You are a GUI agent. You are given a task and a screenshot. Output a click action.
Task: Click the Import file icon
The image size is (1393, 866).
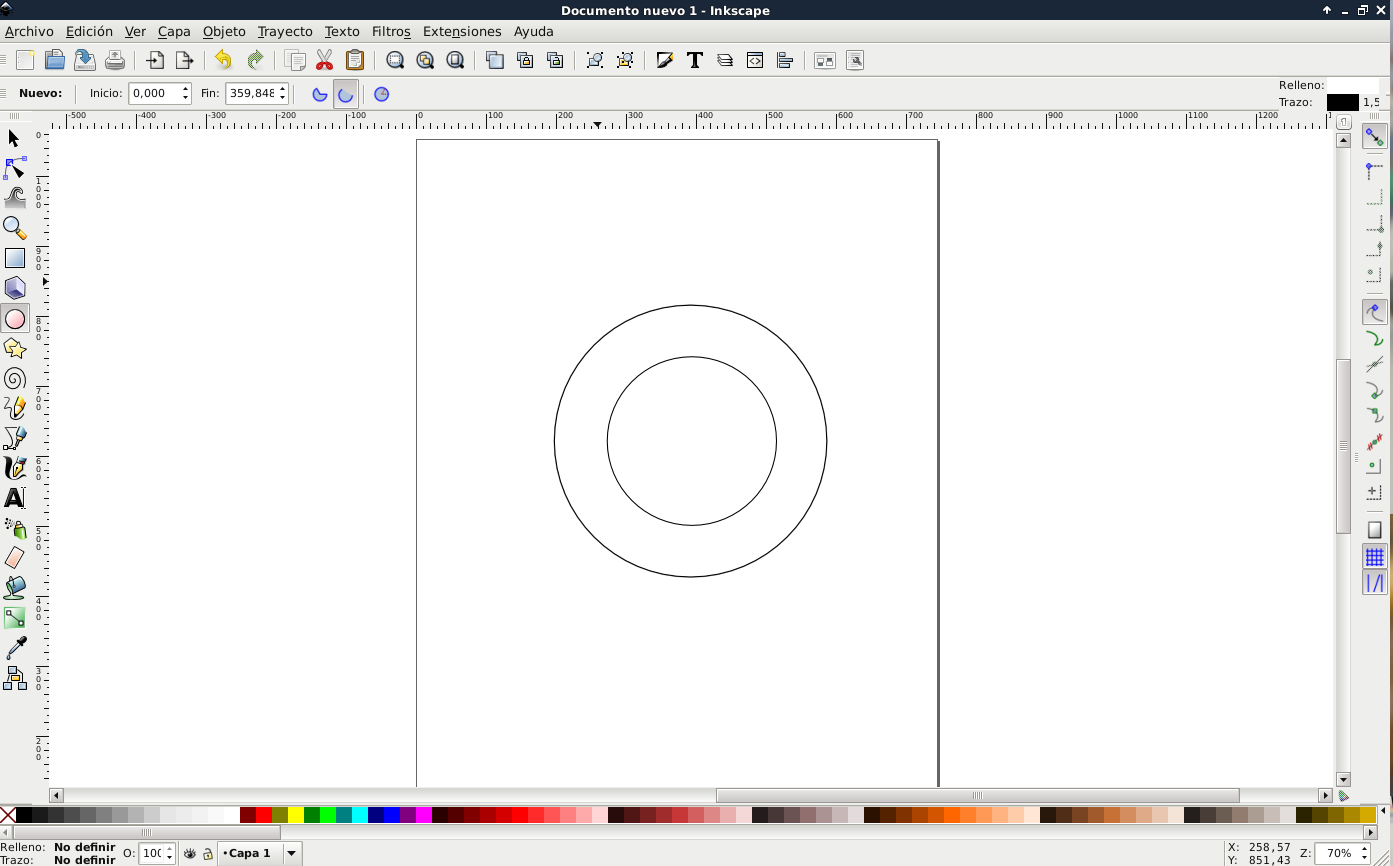[155, 60]
